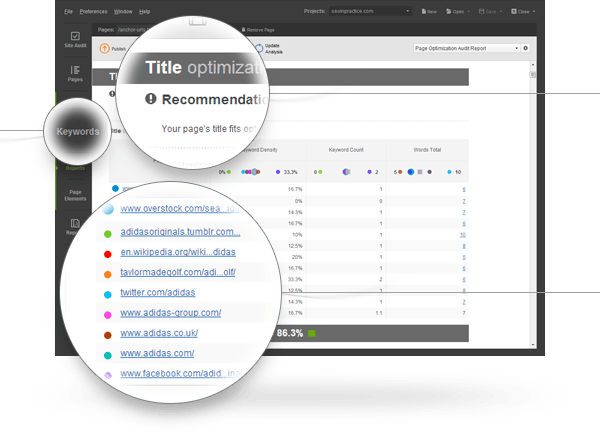This screenshot has width=600, height=439.
Task: Open the www.adidas.com/ link
Action: pos(157,353)
